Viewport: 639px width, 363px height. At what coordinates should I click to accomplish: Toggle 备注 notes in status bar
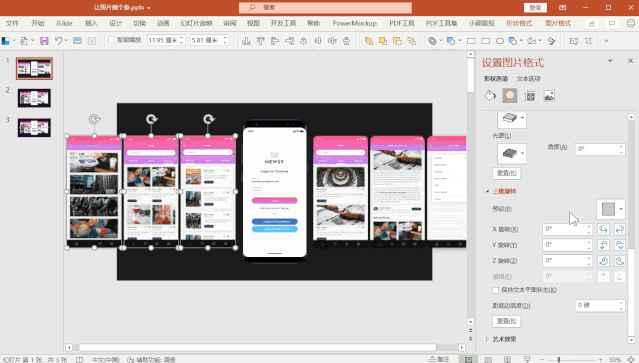pos(439,359)
